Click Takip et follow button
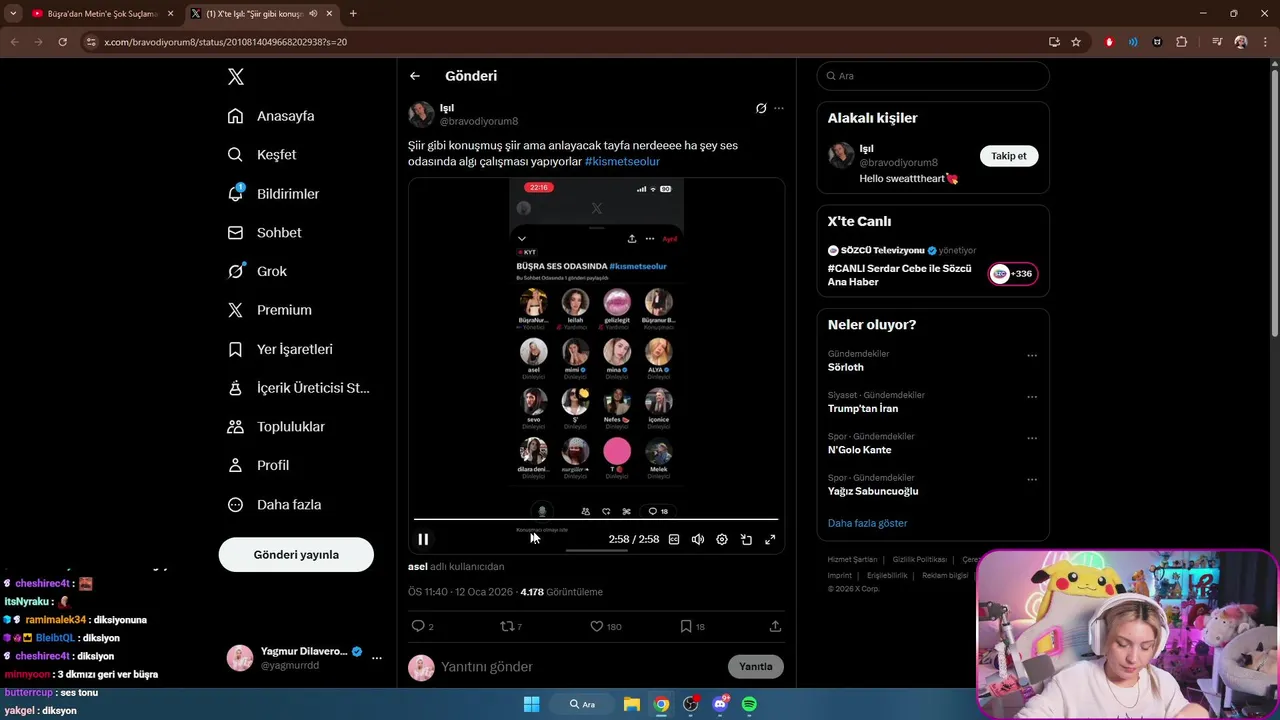Screen dimensions: 1280x720 pyautogui.click(x=1009, y=156)
